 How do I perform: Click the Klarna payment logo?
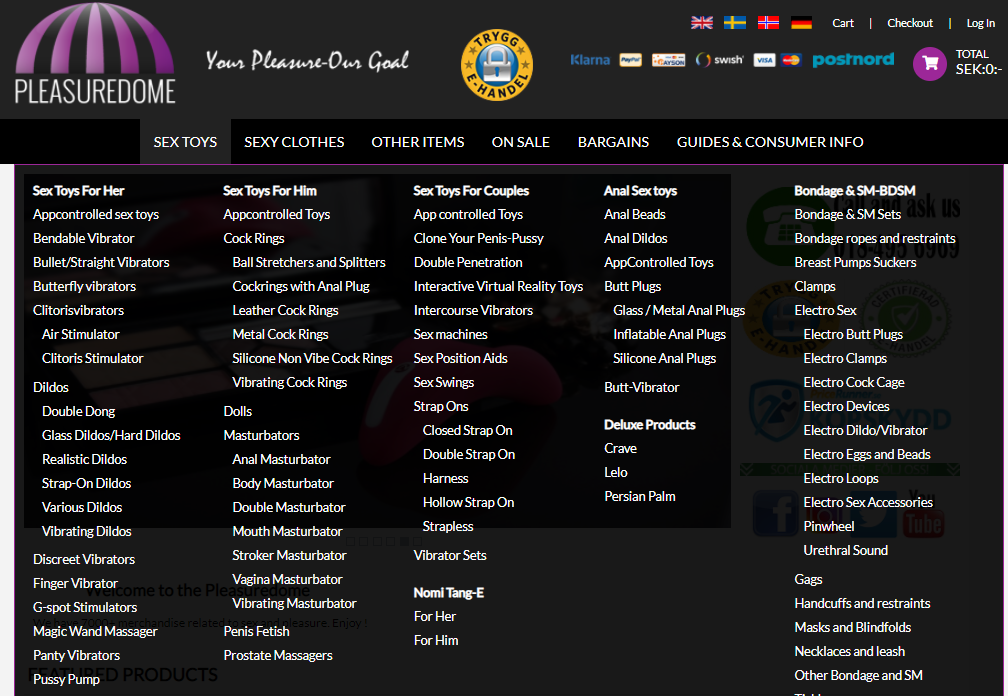point(590,60)
